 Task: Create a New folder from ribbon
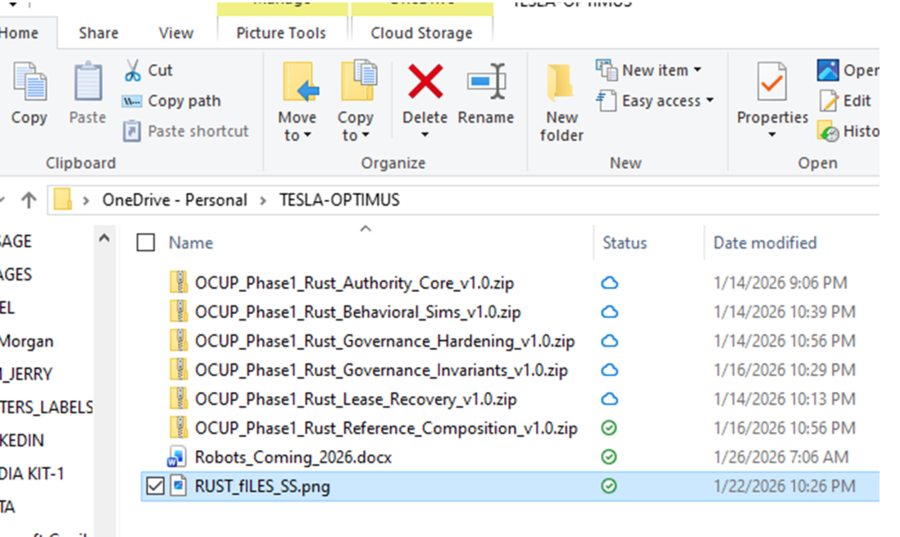[561, 100]
